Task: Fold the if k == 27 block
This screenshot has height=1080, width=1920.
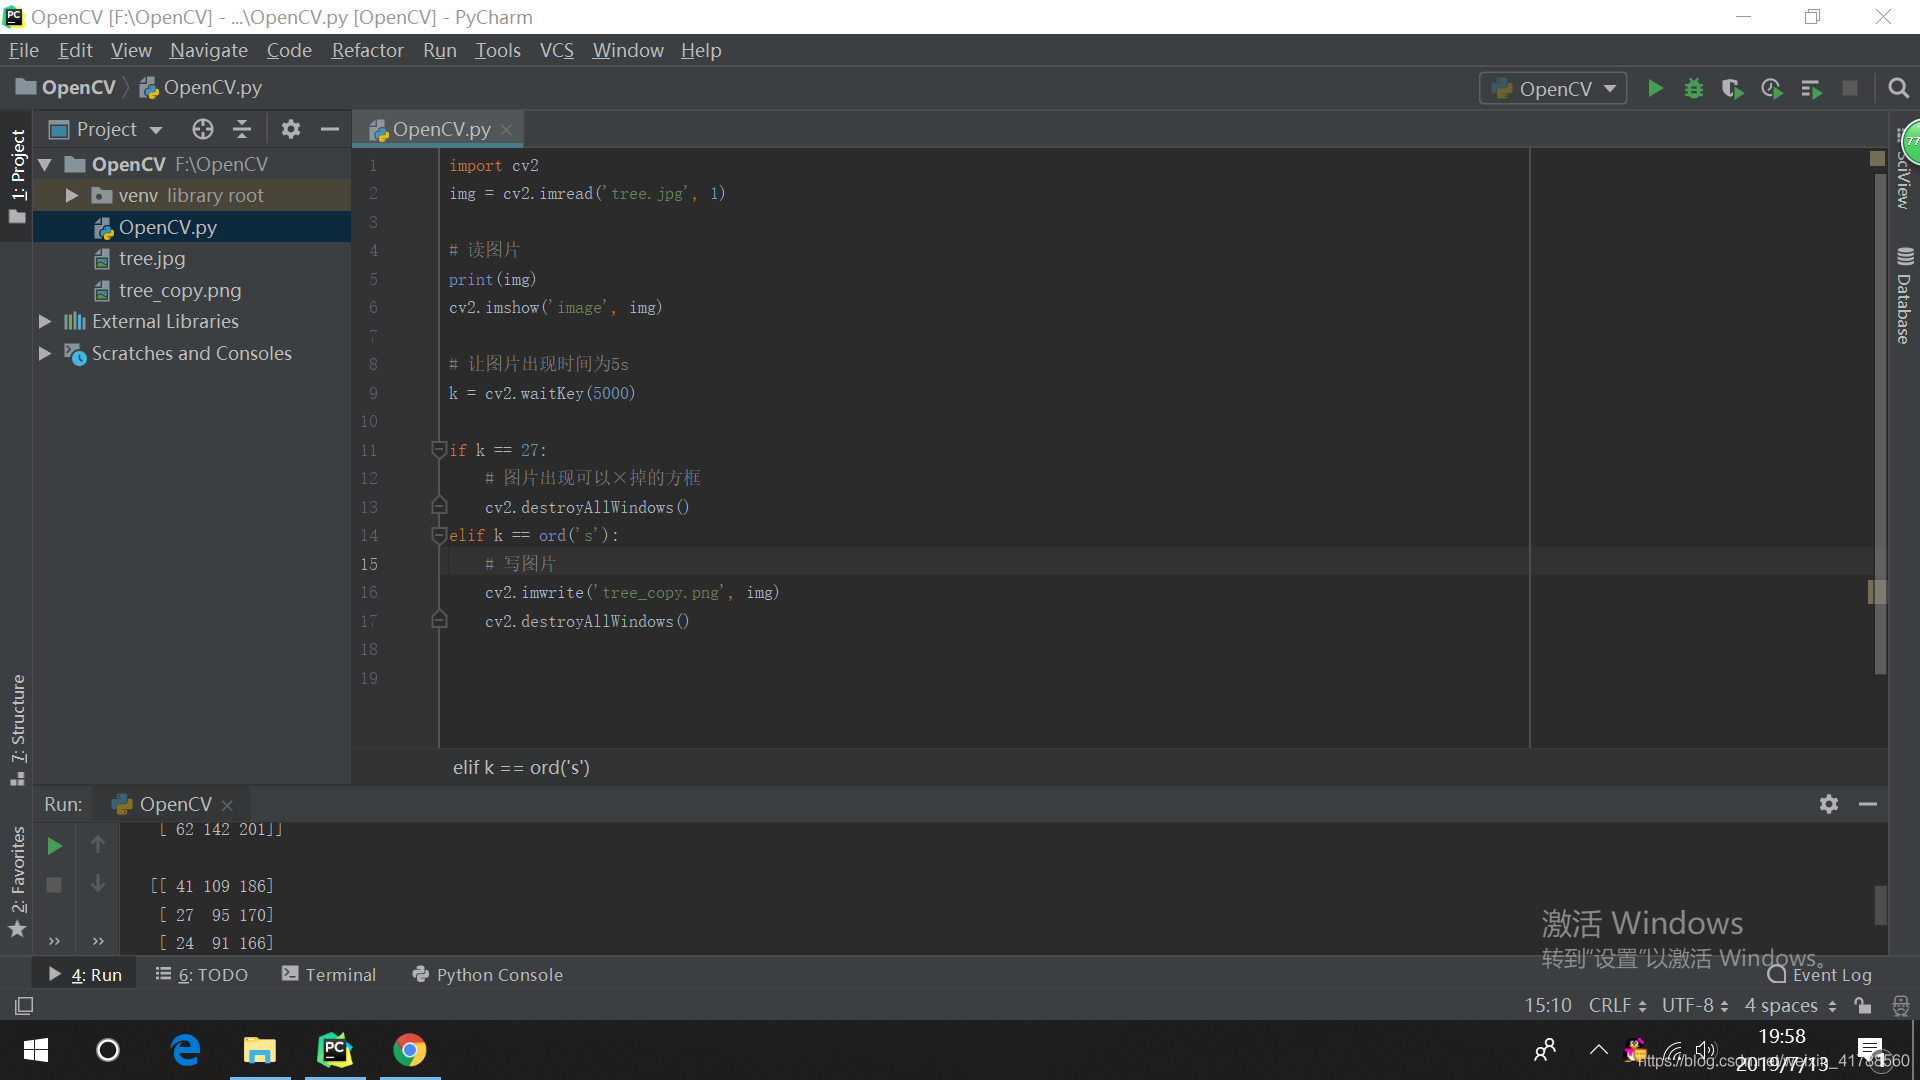Action: [x=439, y=449]
